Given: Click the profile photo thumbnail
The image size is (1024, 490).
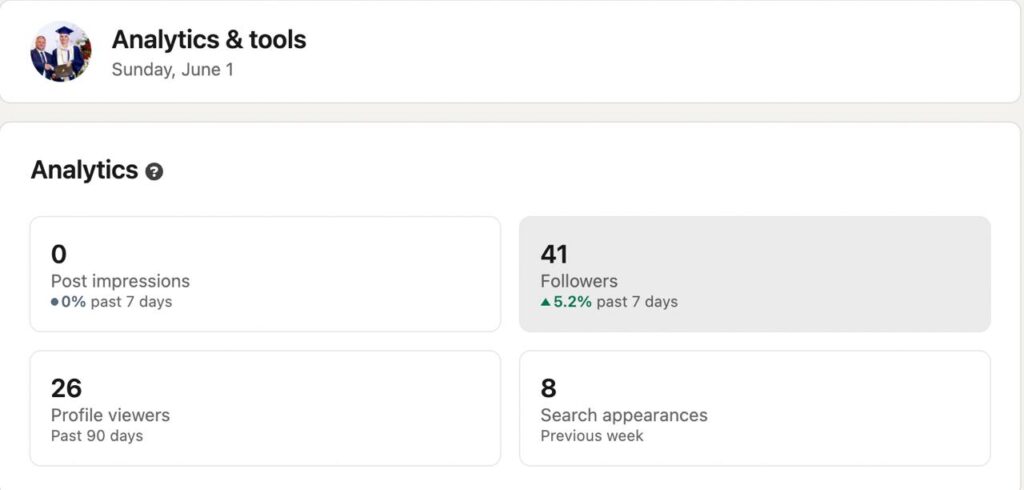Looking at the screenshot, I should tap(60, 51).
